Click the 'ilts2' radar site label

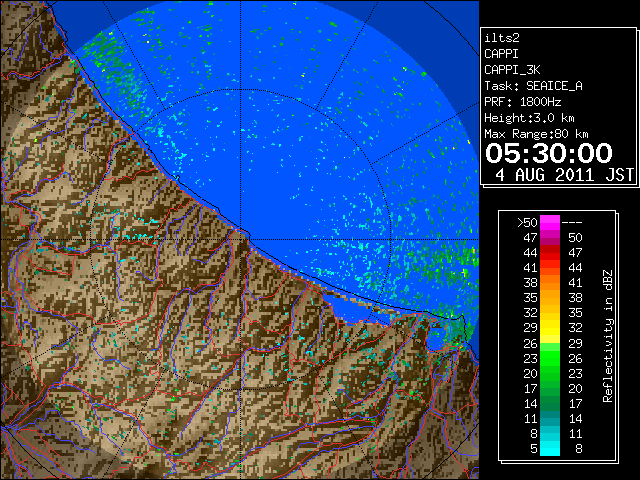pos(502,38)
